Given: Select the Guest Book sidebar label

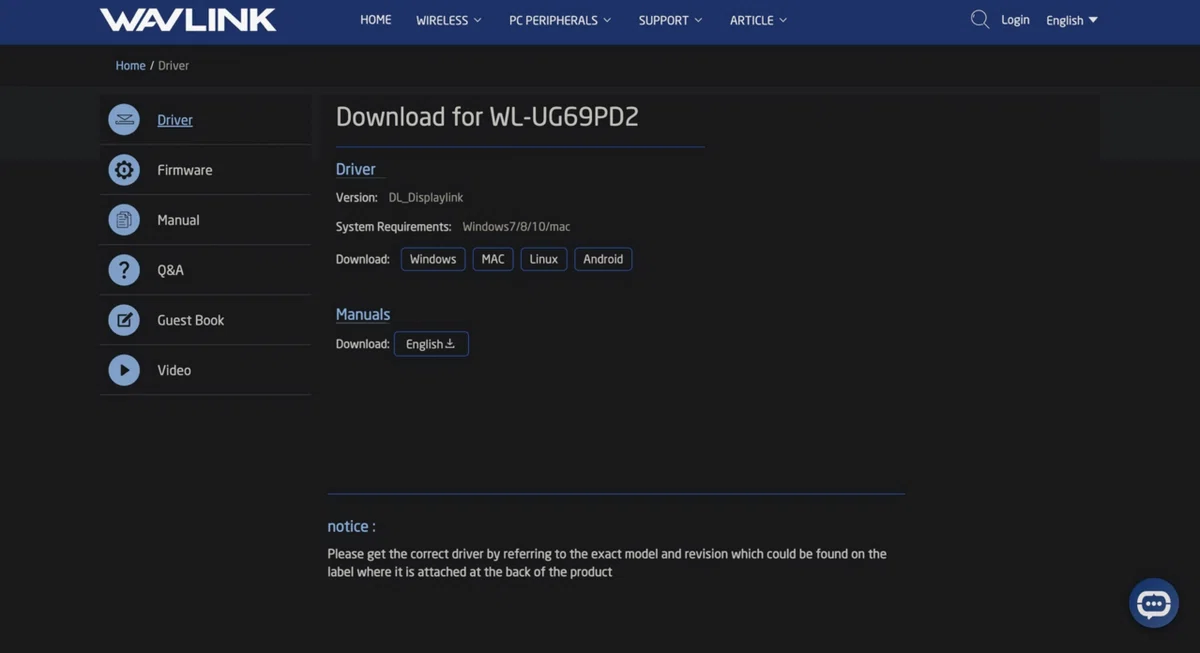Looking at the screenshot, I should (191, 320).
